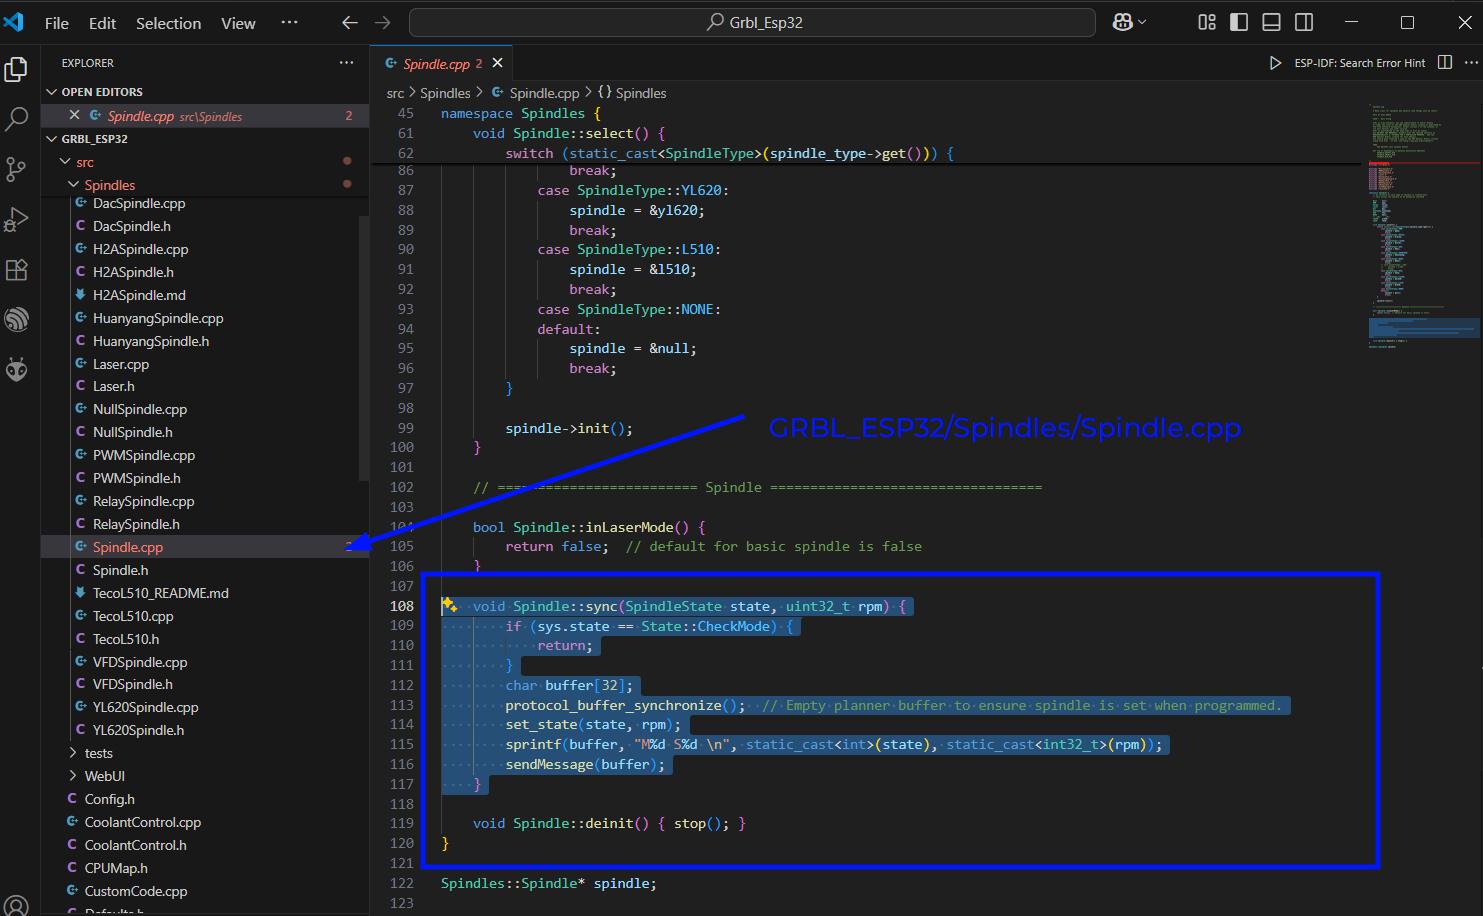
Task: Open editor More Actions ellipsis
Action: 1471,62
